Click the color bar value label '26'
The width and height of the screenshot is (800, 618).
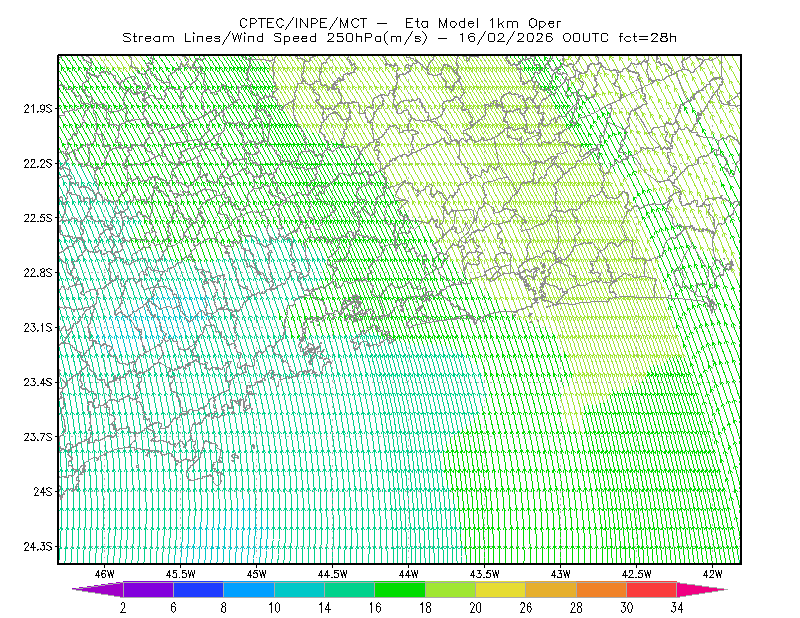point(526,608)
